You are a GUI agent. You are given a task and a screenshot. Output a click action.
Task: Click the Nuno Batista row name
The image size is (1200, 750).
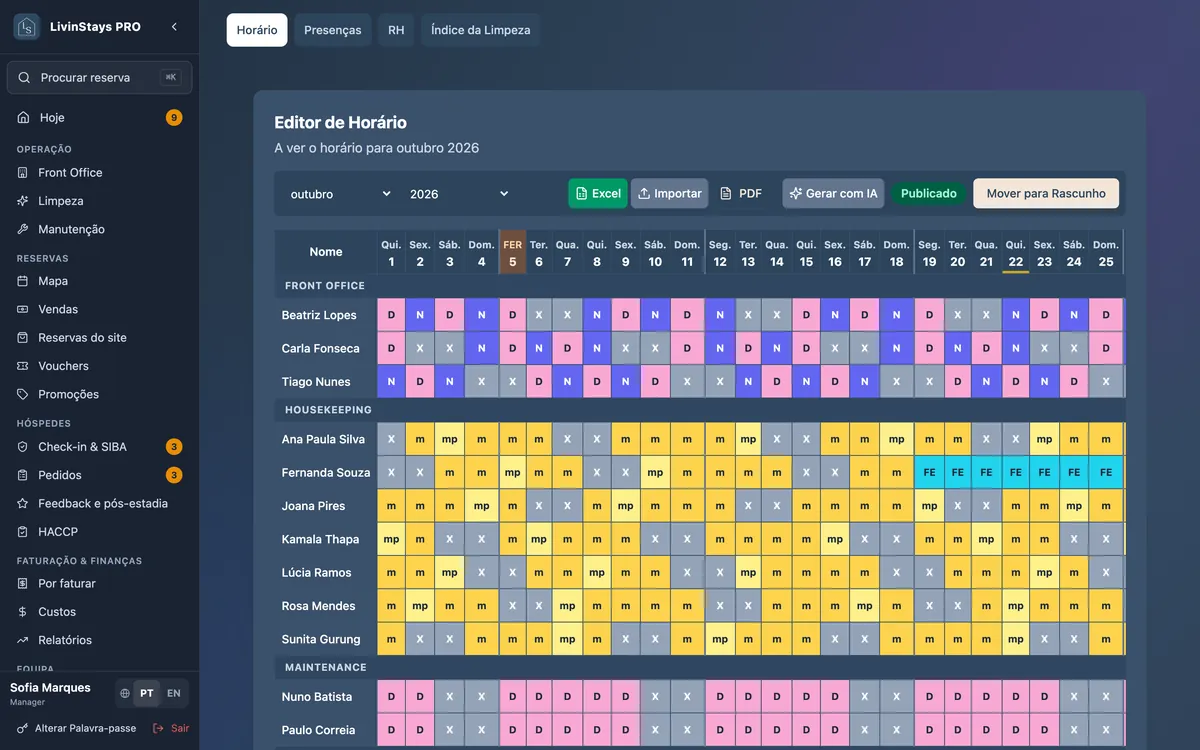pyautogui.click(x=317, y=697)
